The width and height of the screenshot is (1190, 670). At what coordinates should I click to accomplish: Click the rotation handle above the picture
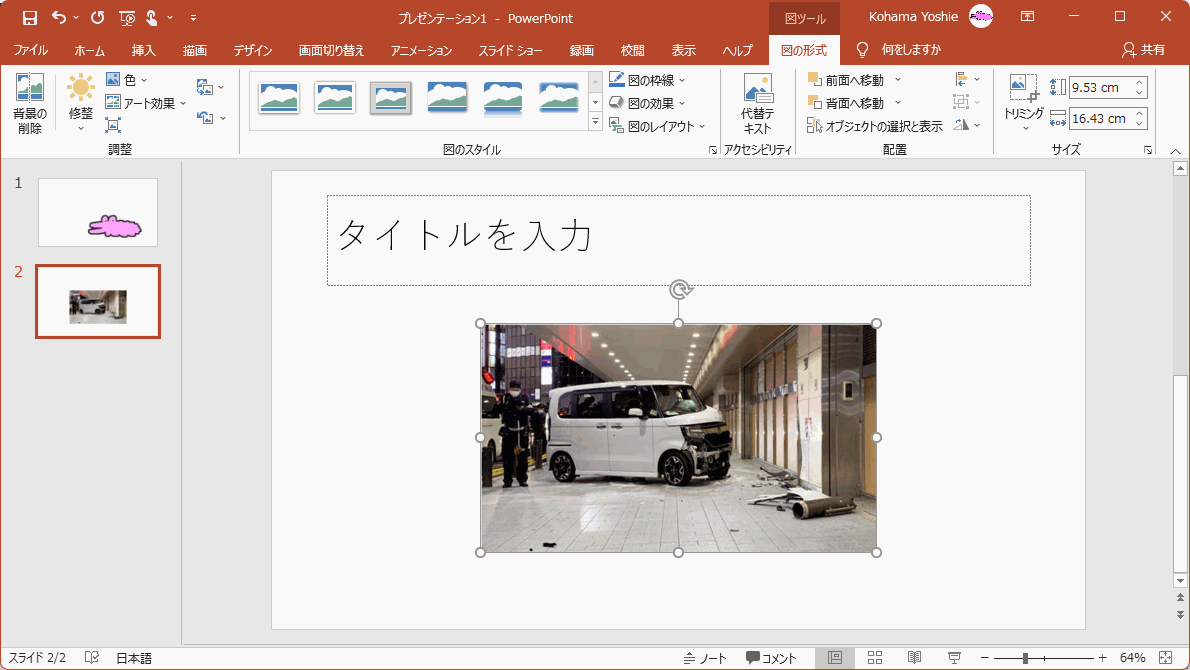[679, 290]
